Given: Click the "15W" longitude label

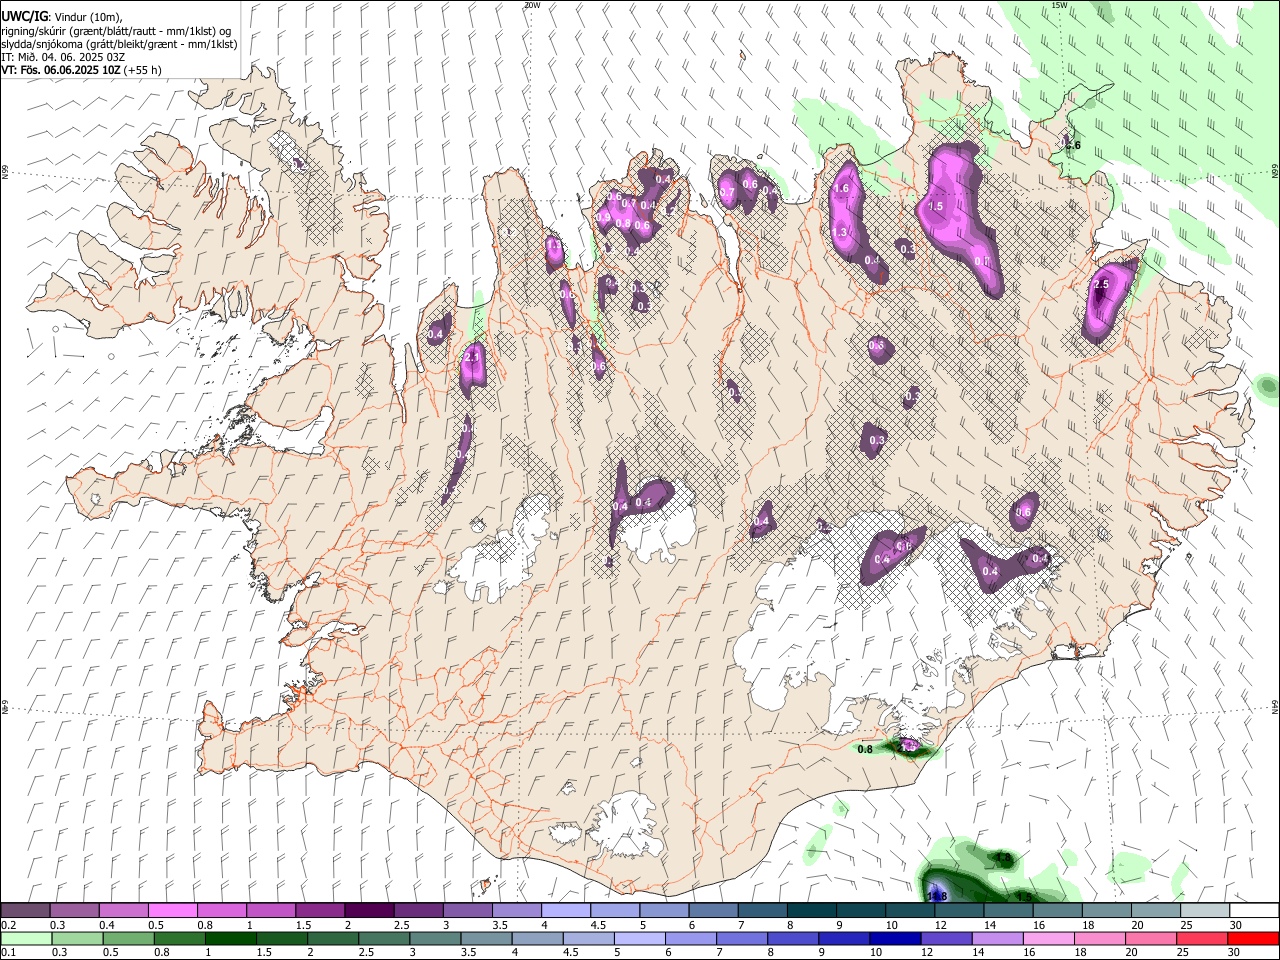Looking at the screenshot, I should (x=1060, y=5).
